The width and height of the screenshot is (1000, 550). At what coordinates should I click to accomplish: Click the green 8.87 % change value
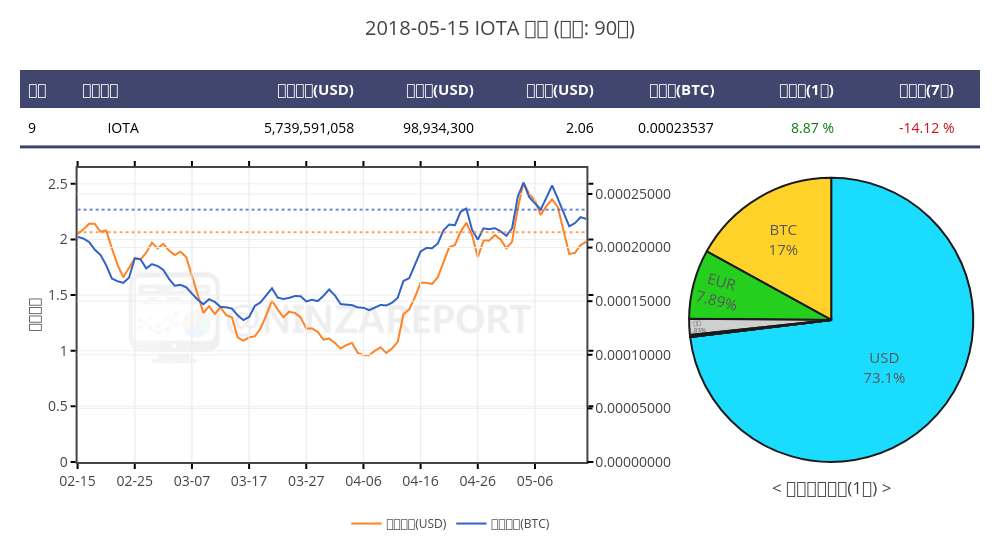point(812,128)
